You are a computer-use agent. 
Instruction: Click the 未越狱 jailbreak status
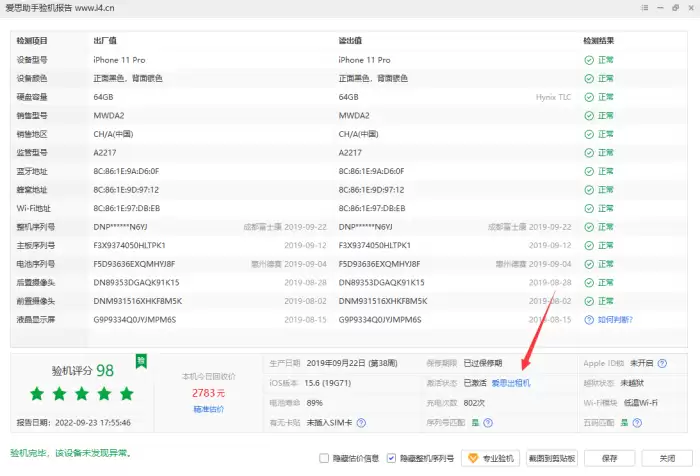(x=632, y=383)
